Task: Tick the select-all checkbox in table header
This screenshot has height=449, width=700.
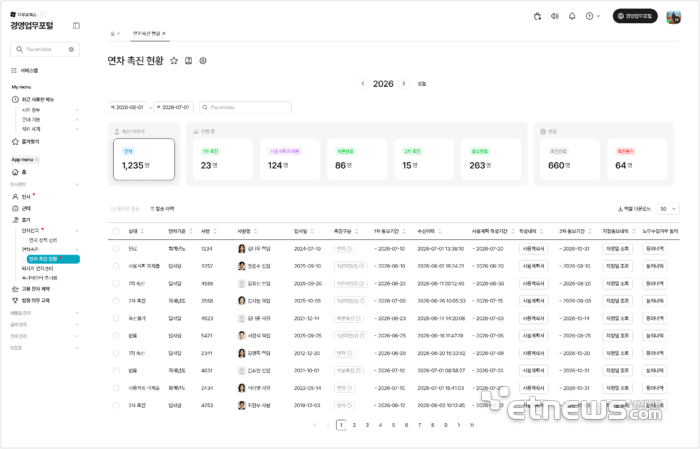Action: pos(116,231)
